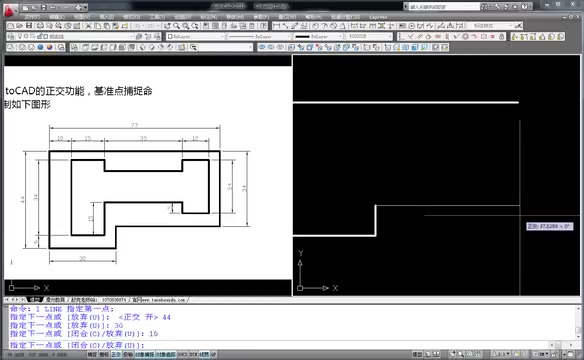This screenshot has width=584, height=360.
Task: Toggle 正交 (Ortho) mode in status bar
Action: (116, 354)
